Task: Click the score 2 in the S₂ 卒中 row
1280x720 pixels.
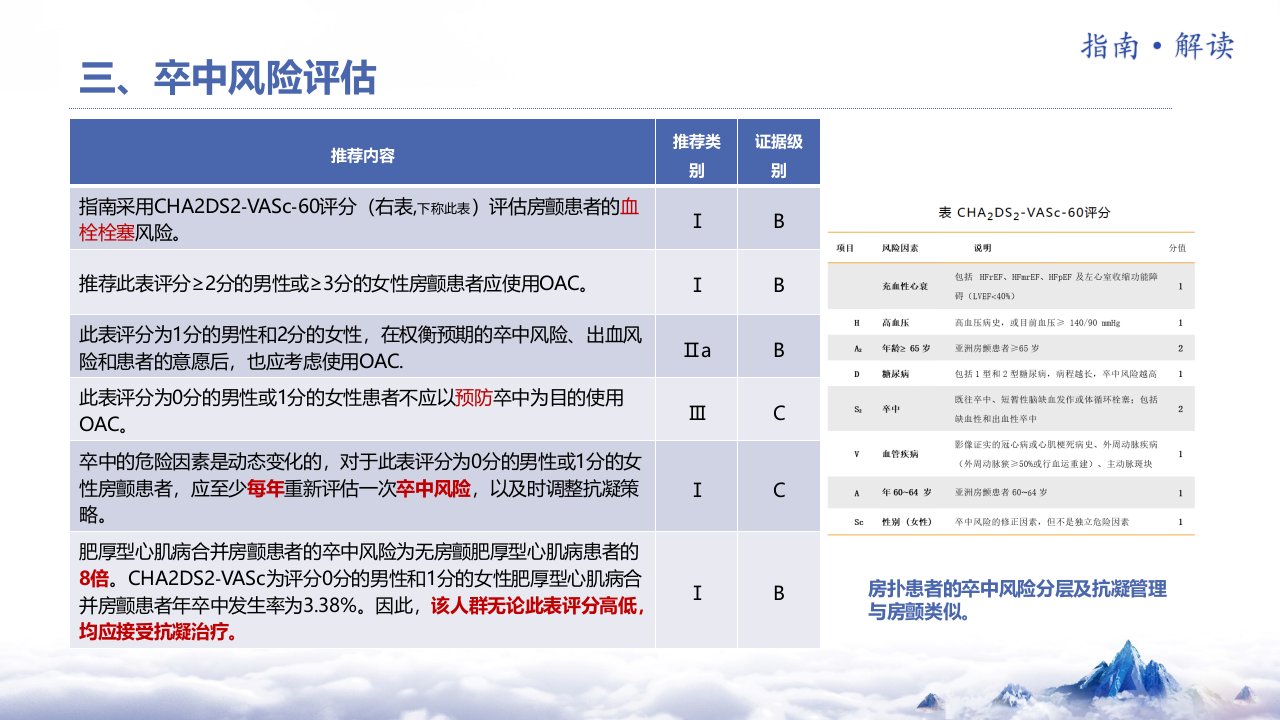Action: pyautogui.click(x=1180, y=409)
